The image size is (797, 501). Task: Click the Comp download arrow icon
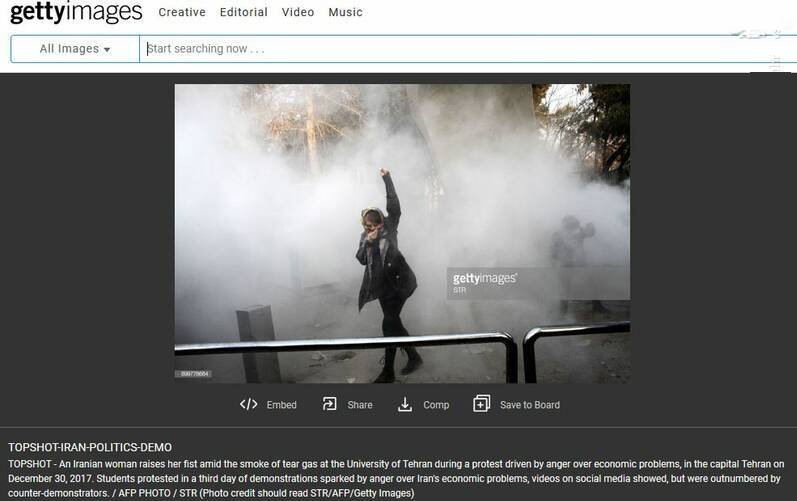pyautogui.click(x=405, y=404)
